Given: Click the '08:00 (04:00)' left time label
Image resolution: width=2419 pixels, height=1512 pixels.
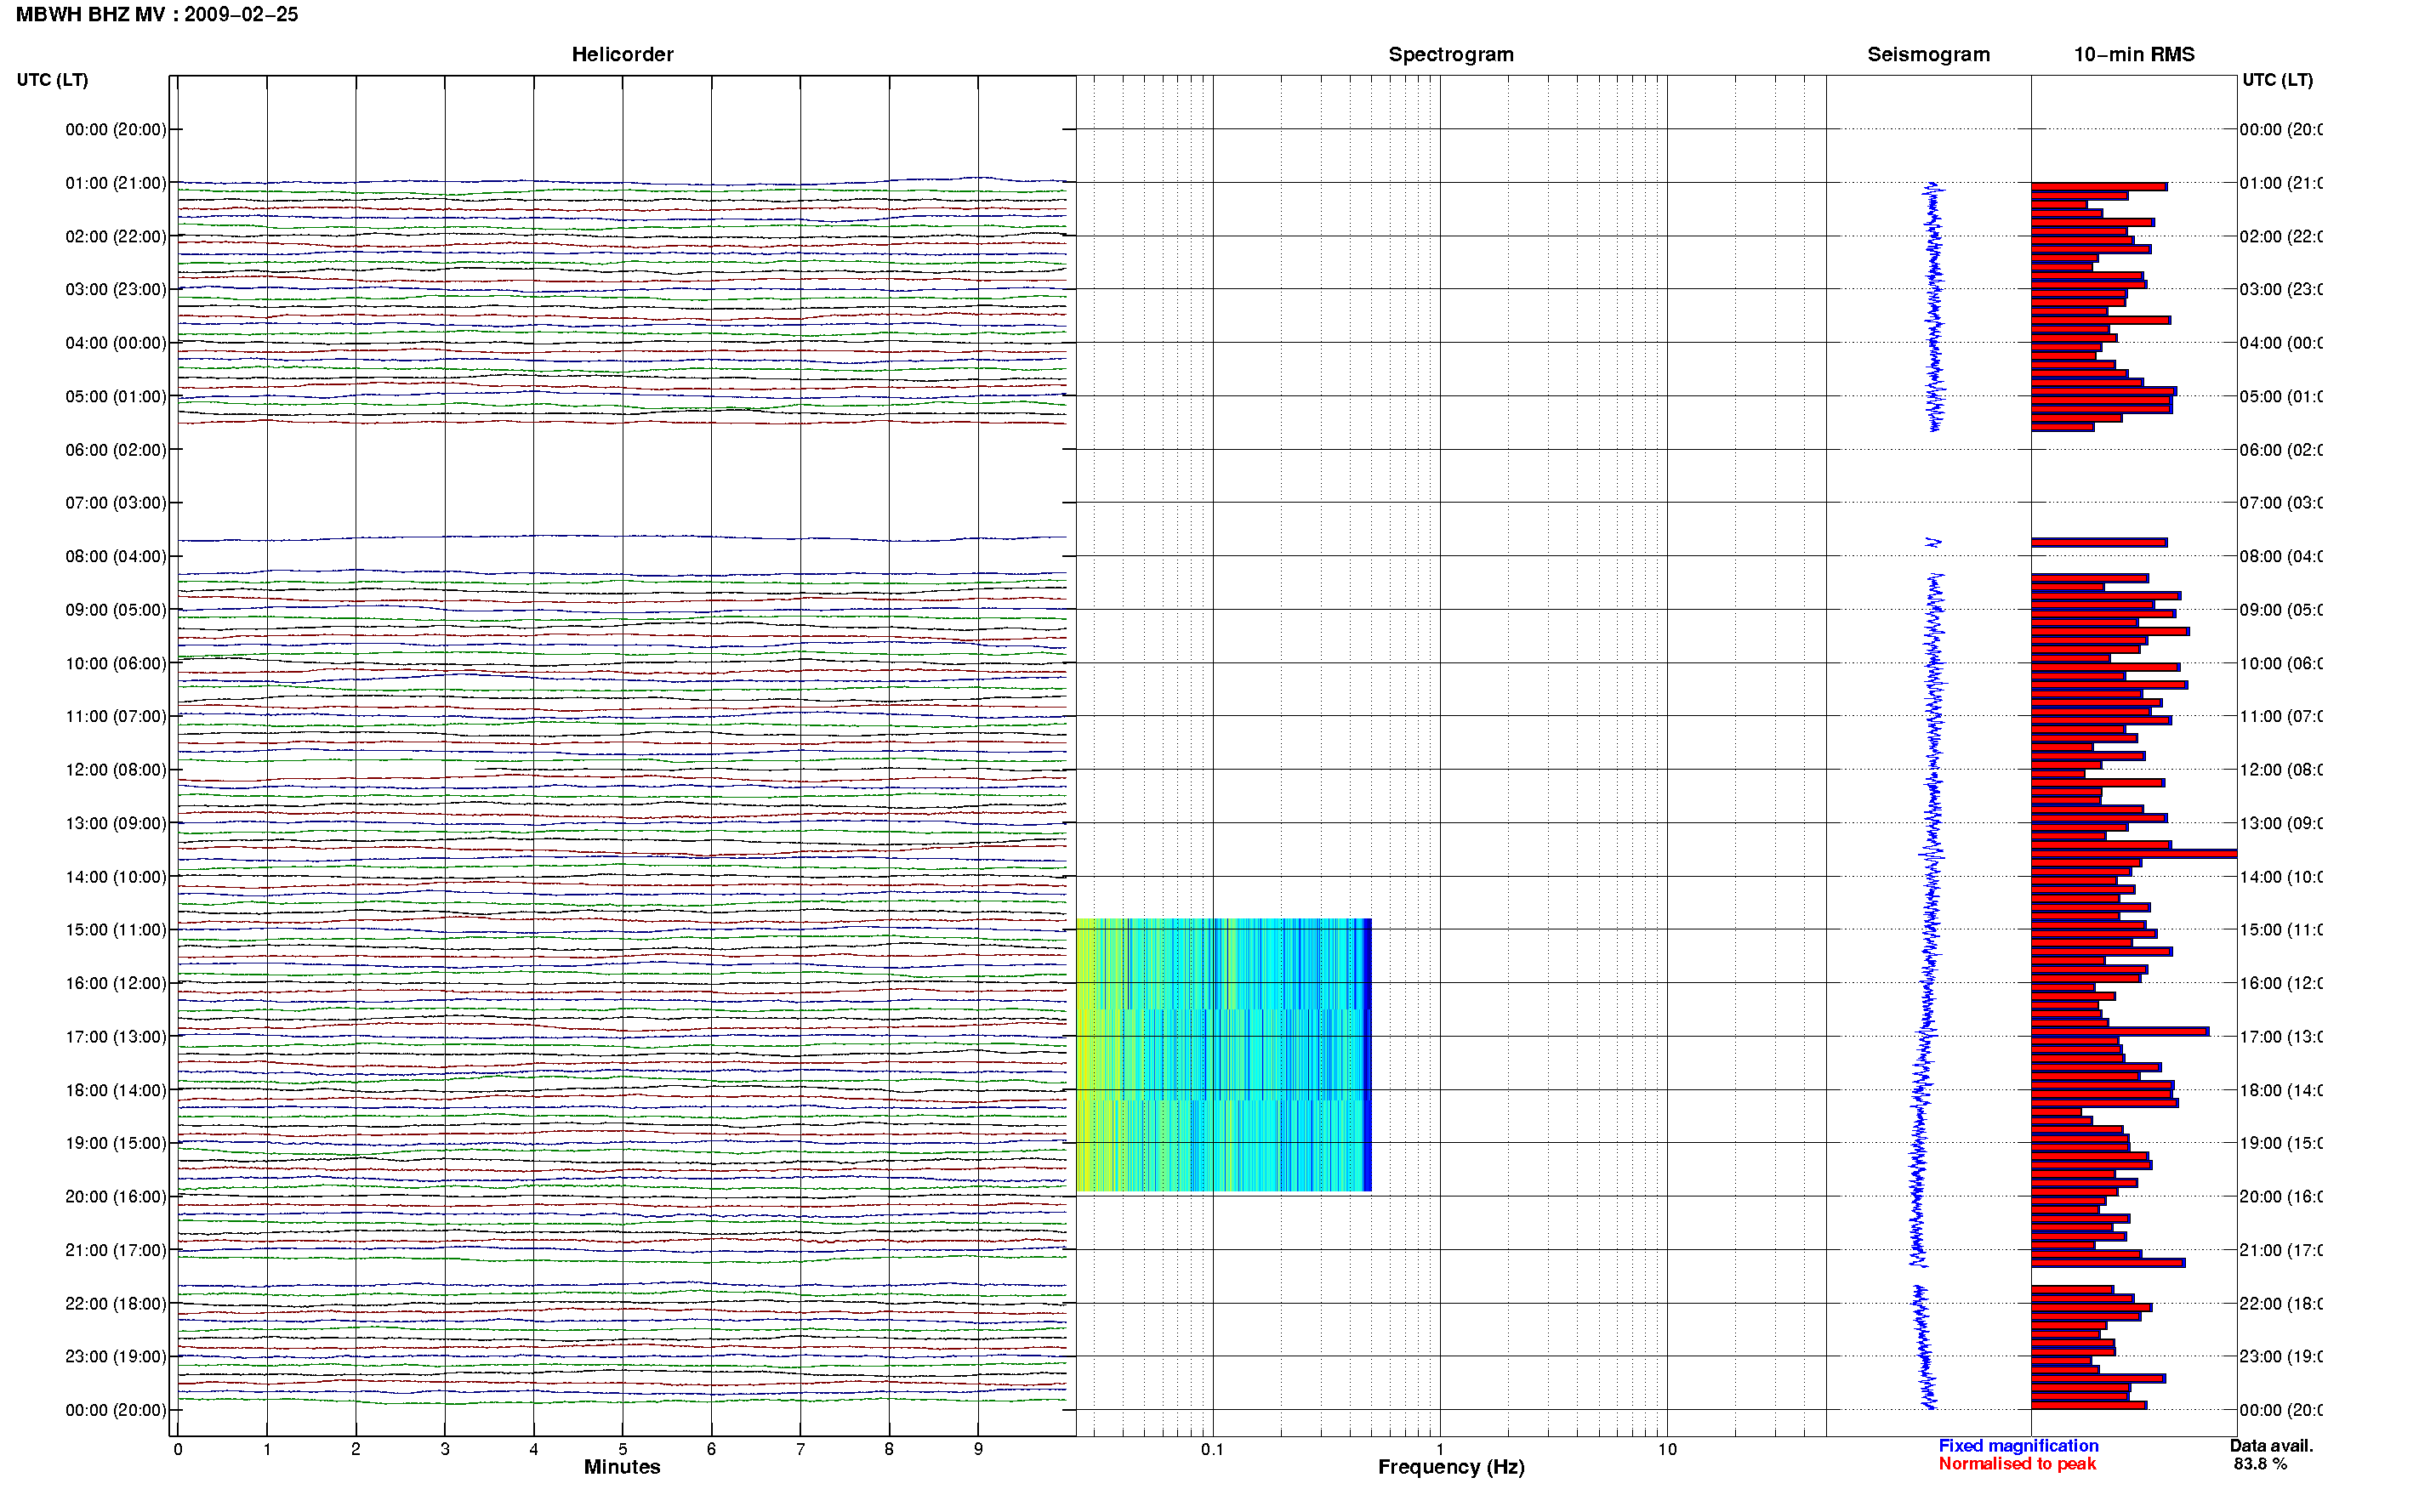Looking at the screenshot, I should (x=116, y=557).
